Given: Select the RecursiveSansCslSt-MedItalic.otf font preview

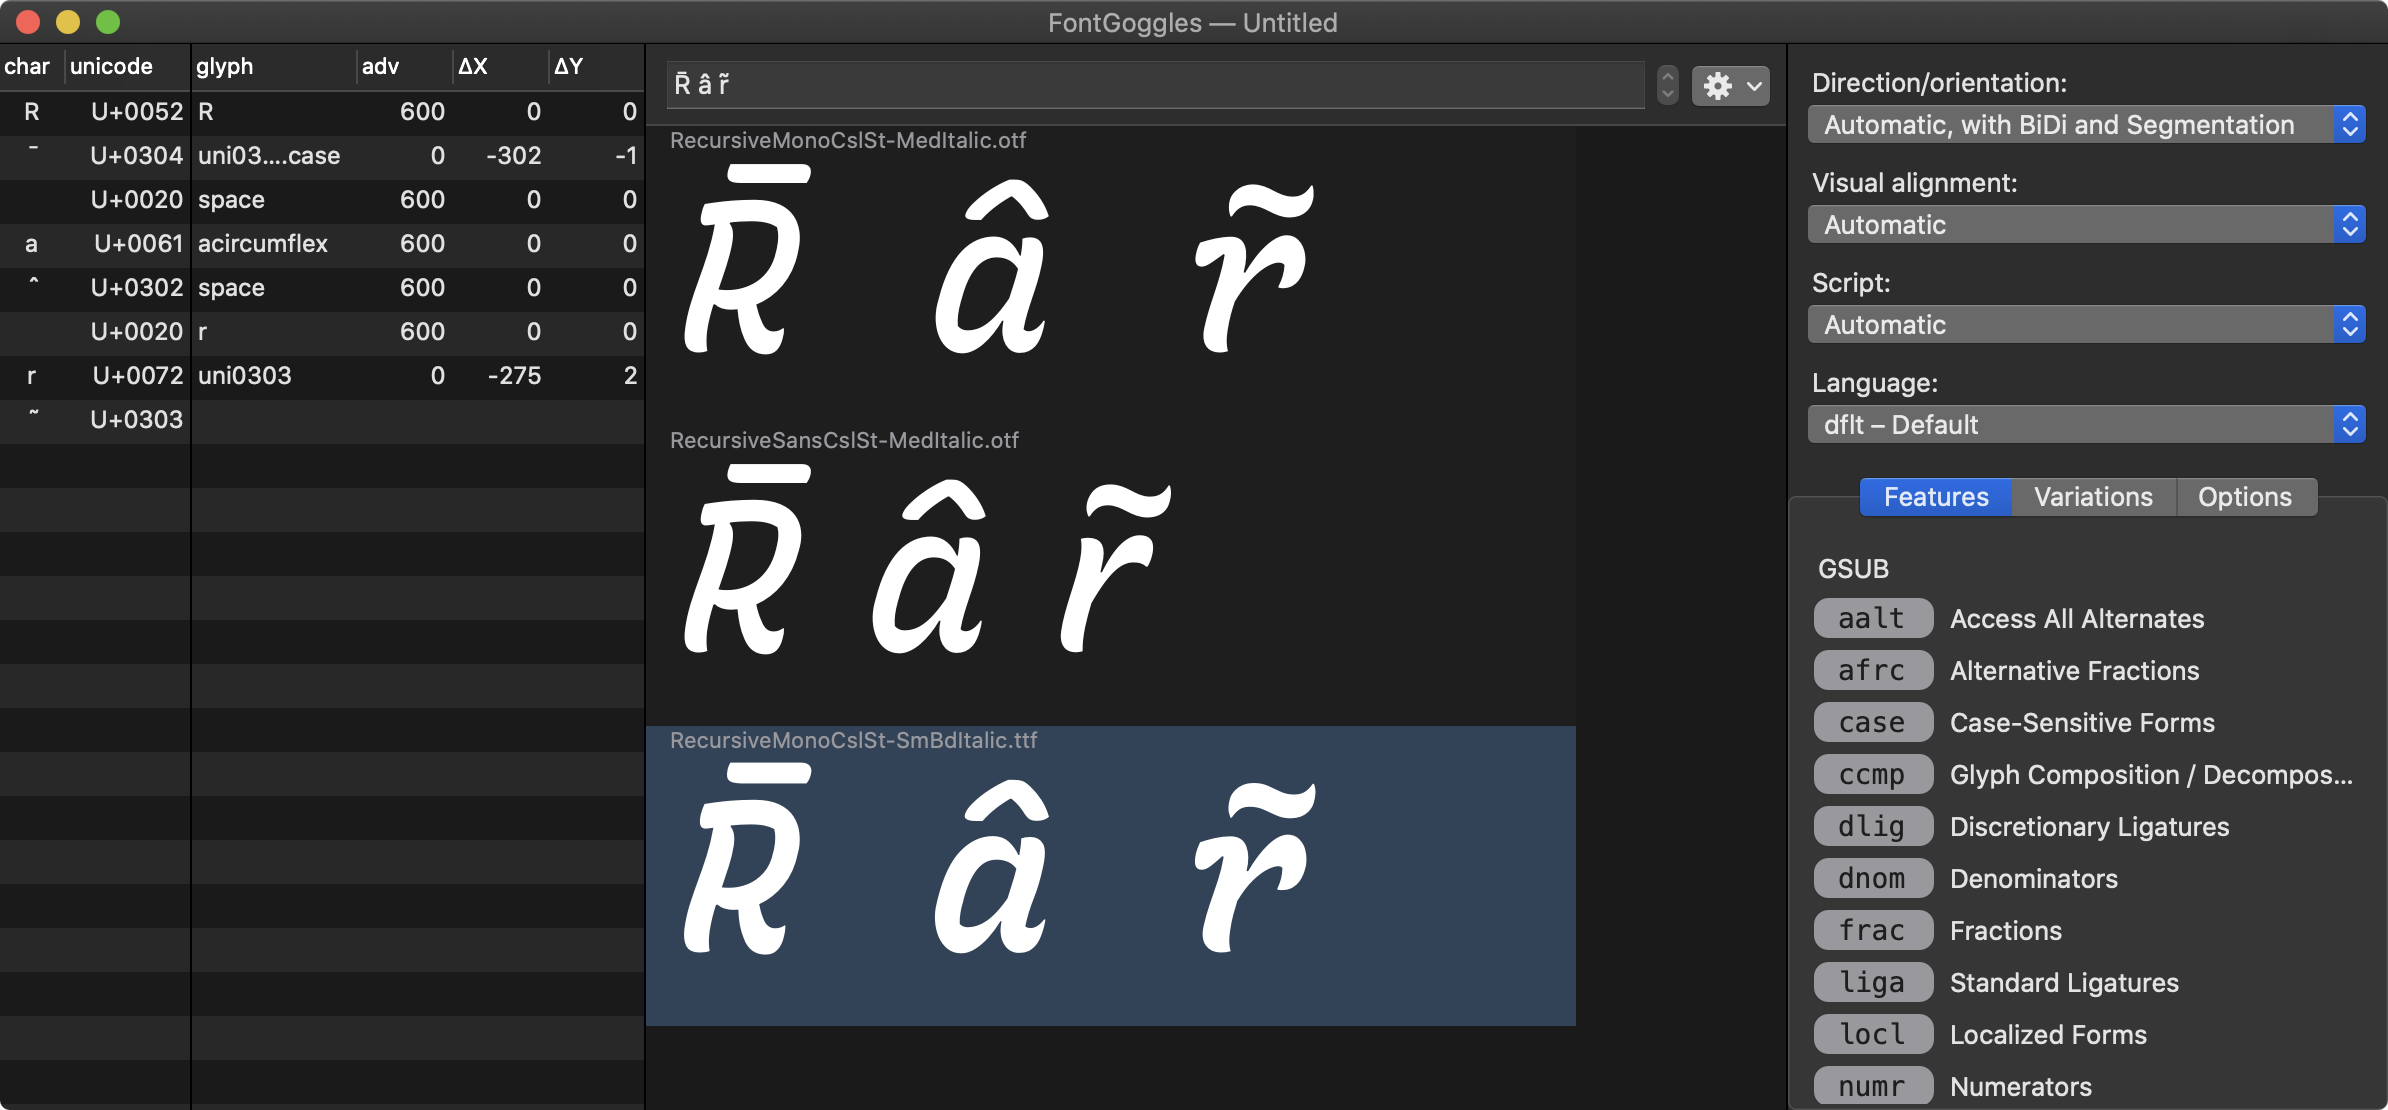Looking at the screenshot, I should click(x=1110, y=576).
